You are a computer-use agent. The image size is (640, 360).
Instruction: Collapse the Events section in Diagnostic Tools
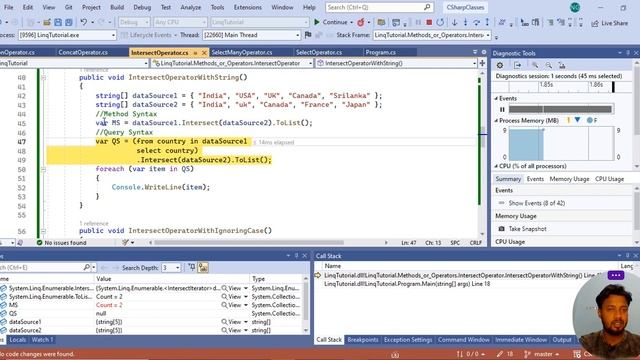pos(496,98)
